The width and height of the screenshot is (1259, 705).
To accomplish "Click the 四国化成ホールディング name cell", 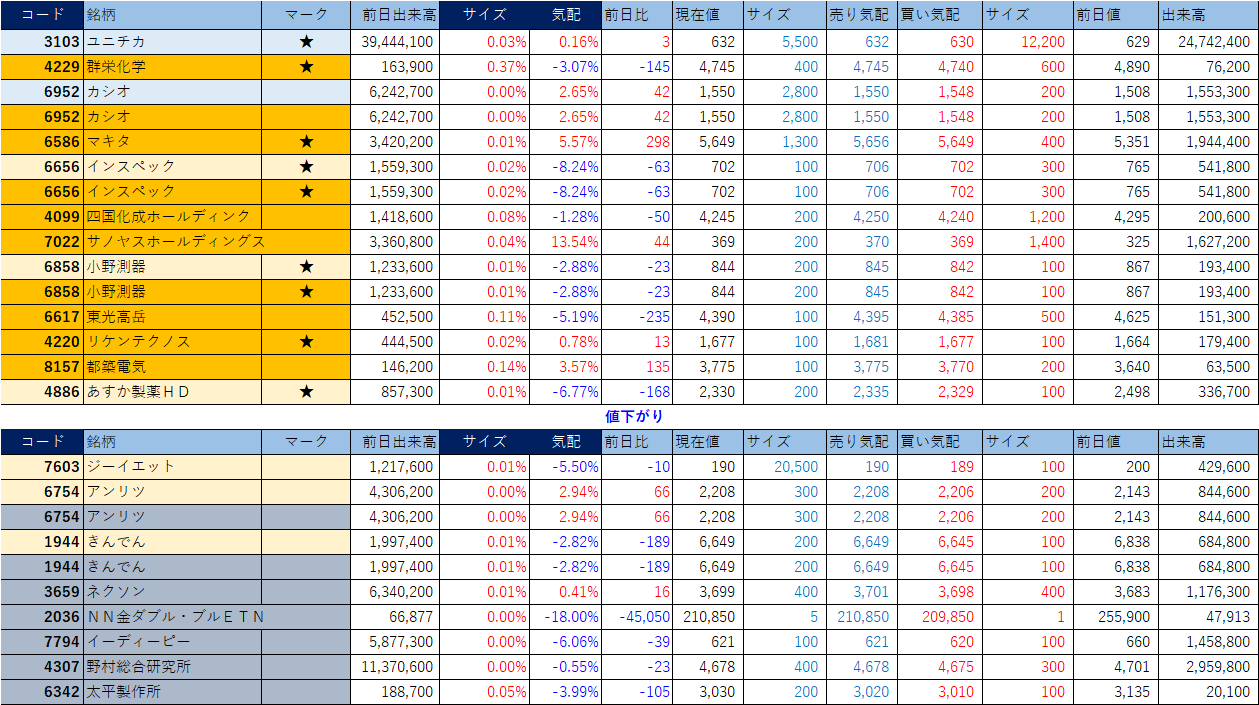I will tap(168, 217).
